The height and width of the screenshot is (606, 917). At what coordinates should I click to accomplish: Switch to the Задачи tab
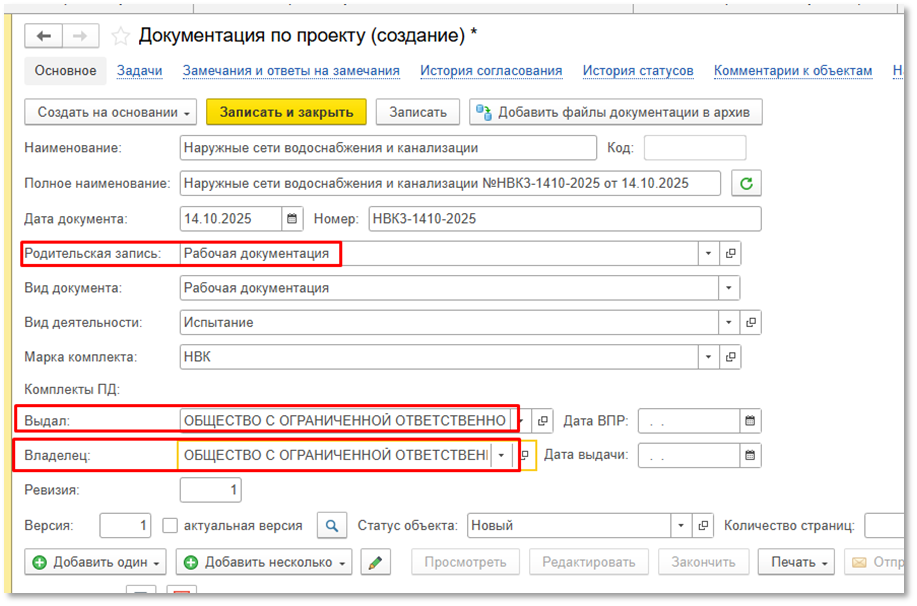(x=140, y=71)
